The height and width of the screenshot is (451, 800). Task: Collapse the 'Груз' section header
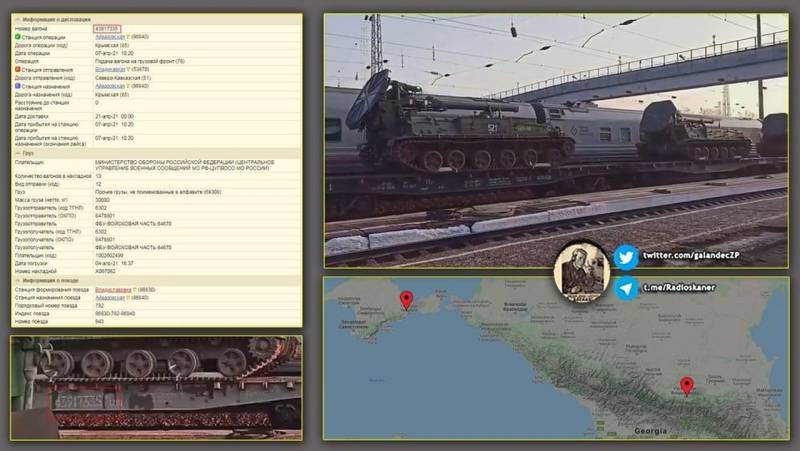pyautogui.click(x=17, y=153)
